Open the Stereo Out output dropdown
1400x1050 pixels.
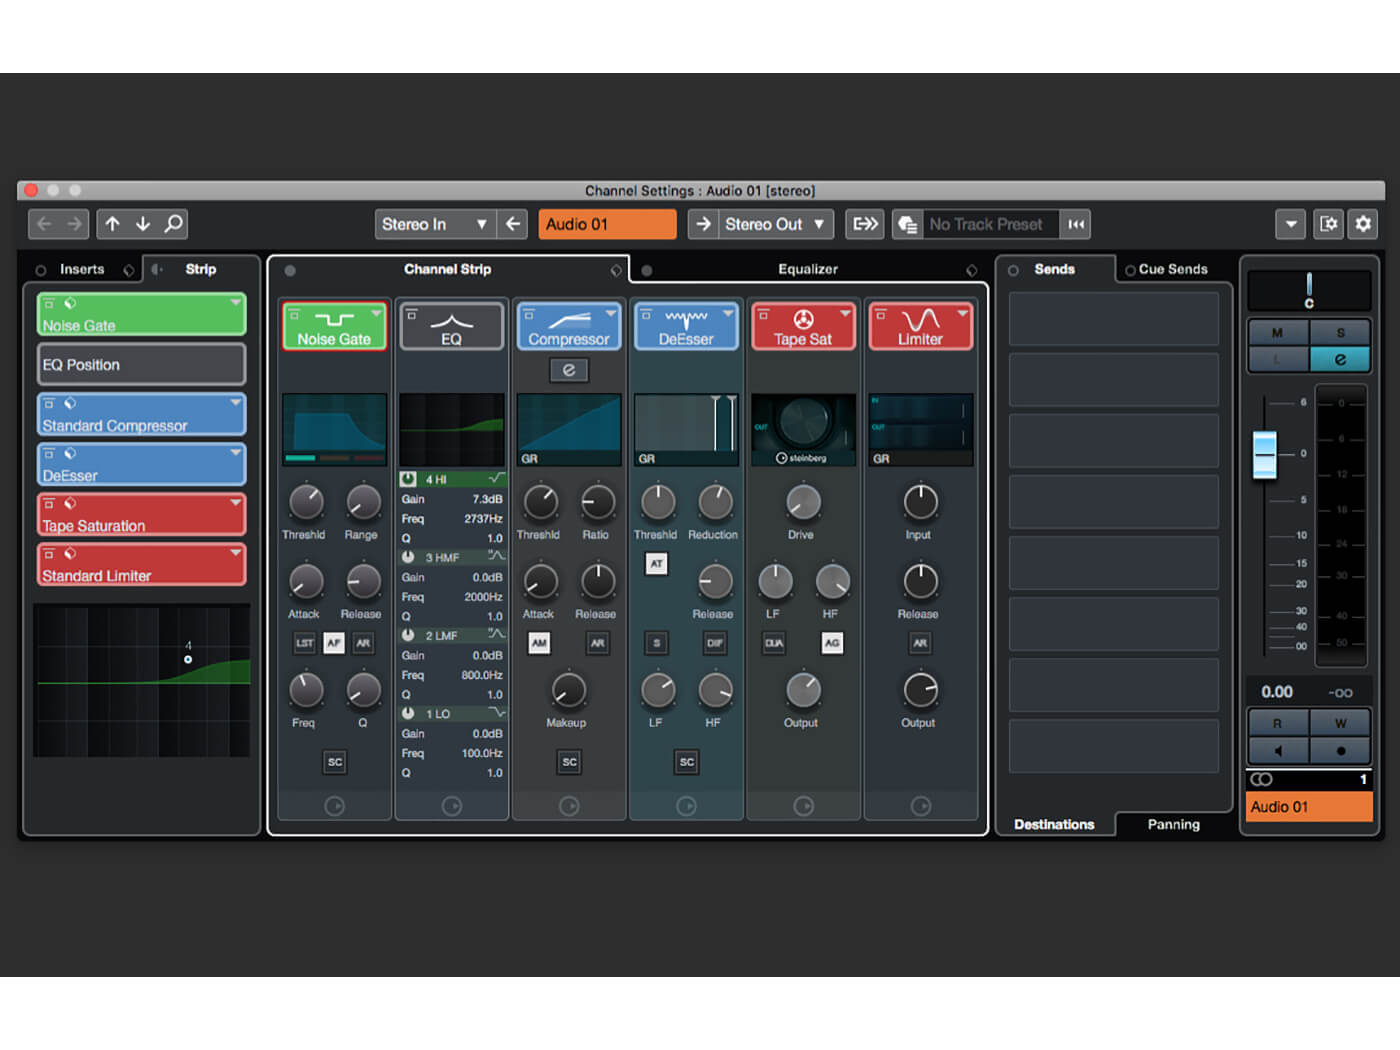tap(776, 224)
